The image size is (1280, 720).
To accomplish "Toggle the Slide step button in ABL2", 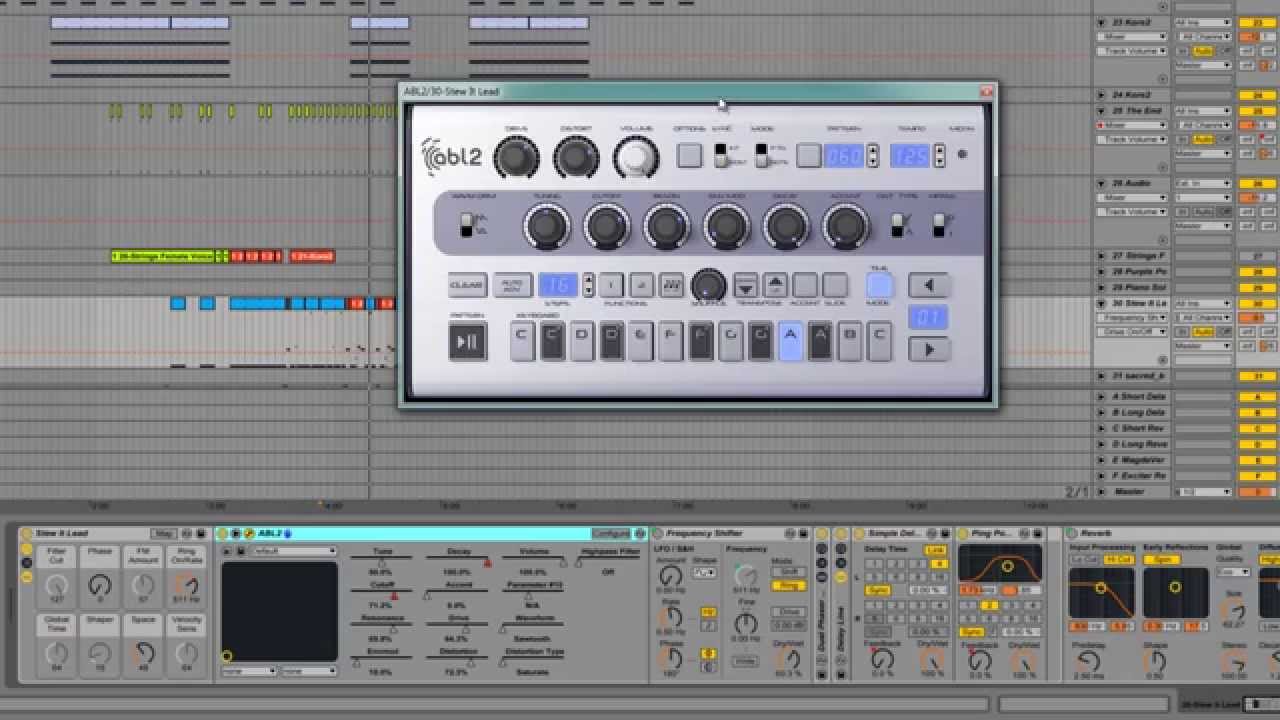I will point(835,285).
